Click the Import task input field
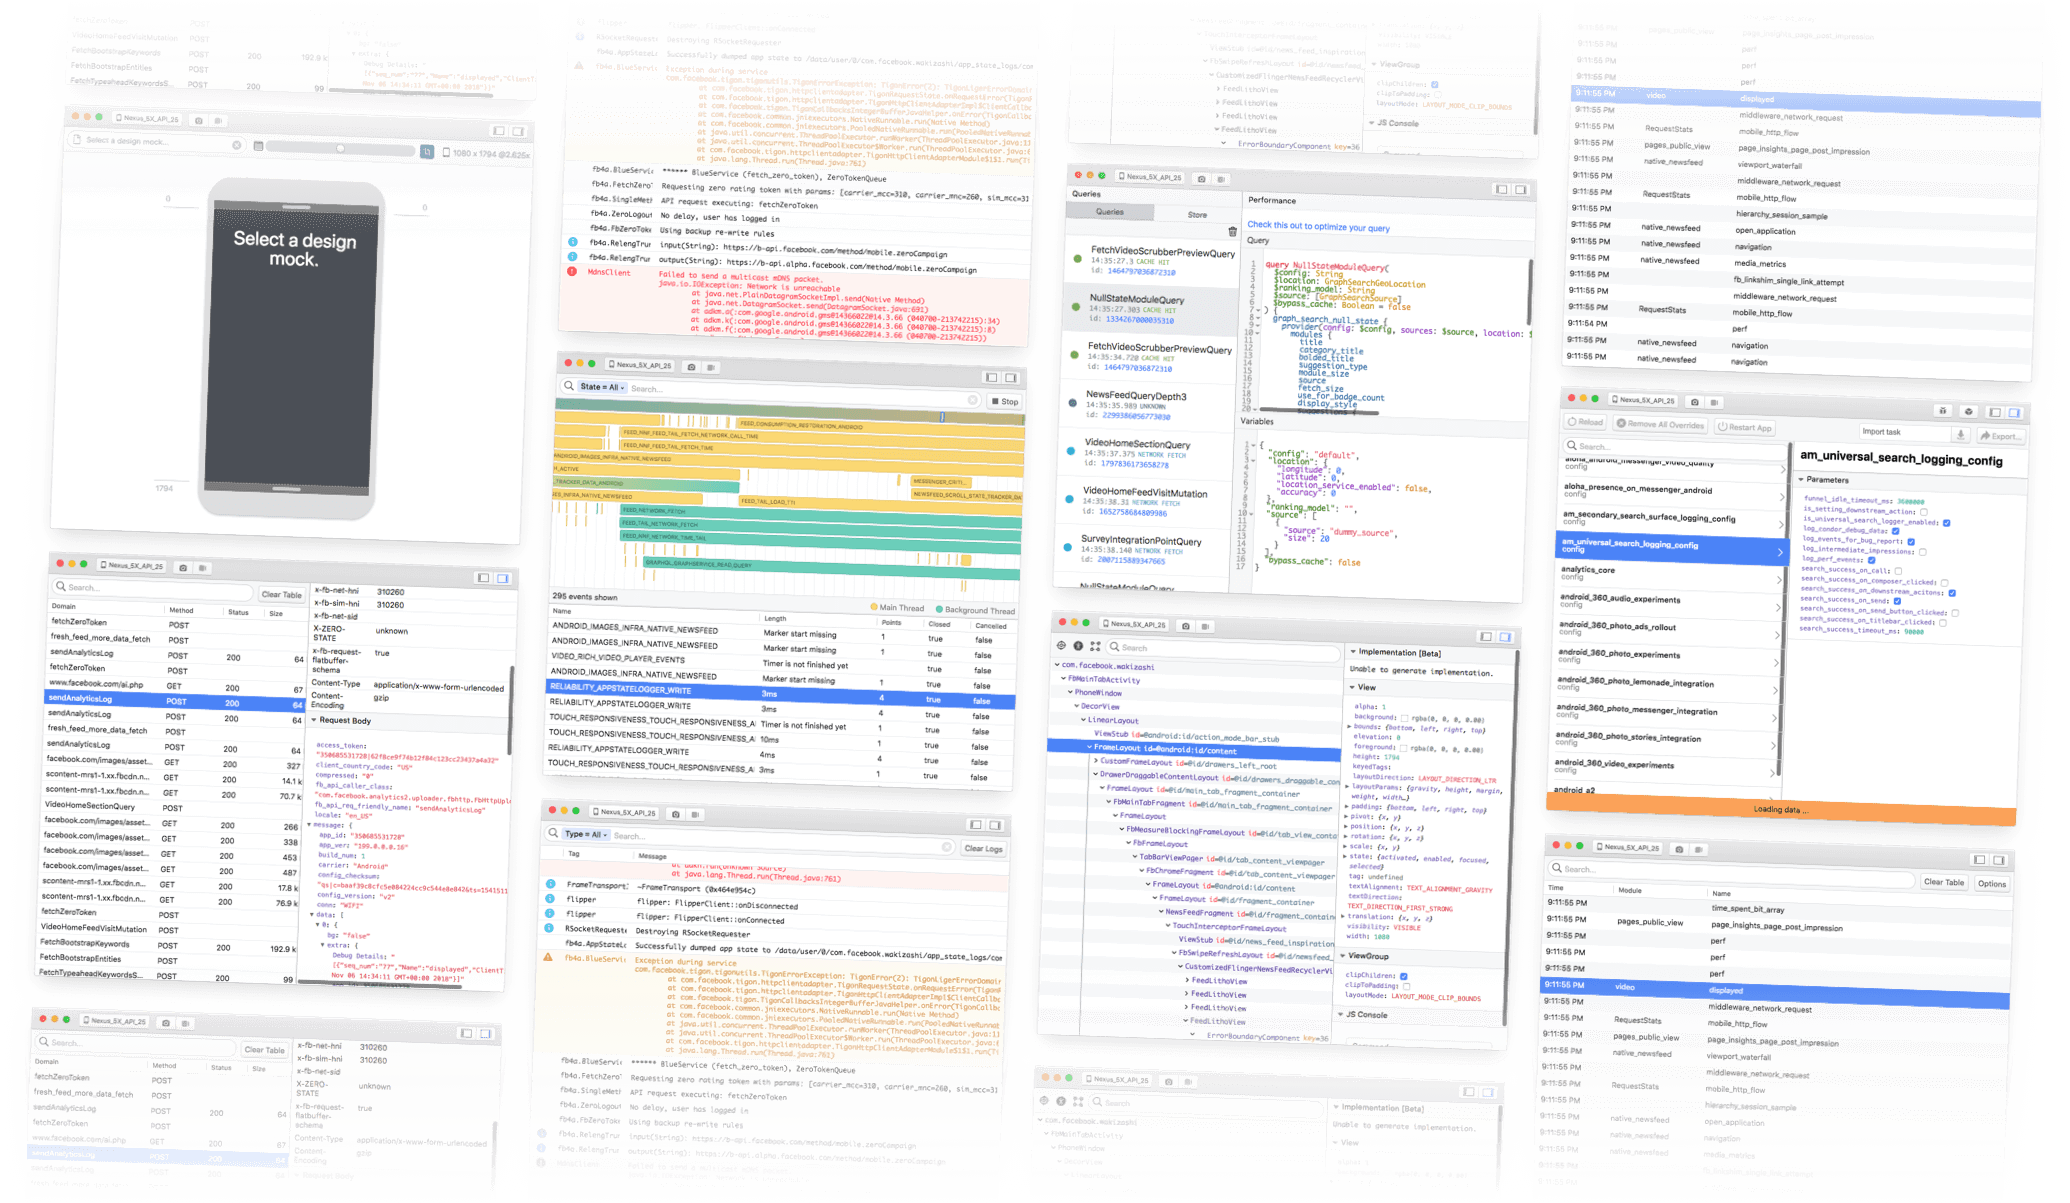 click(1904, 433)
